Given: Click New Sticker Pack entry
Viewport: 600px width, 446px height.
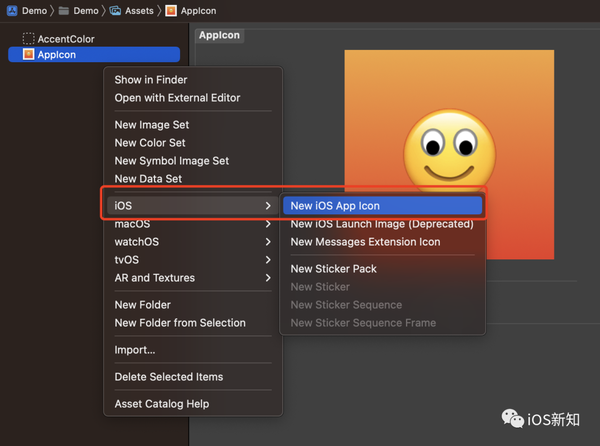Looking at the screenshot, I should click(x=333, y=269).
